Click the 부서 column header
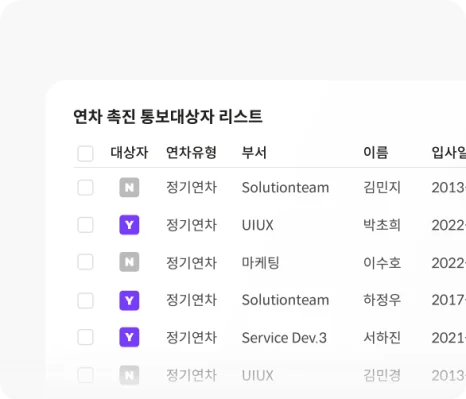This screenshot has width=466, height=399. (x=254, y=153)
